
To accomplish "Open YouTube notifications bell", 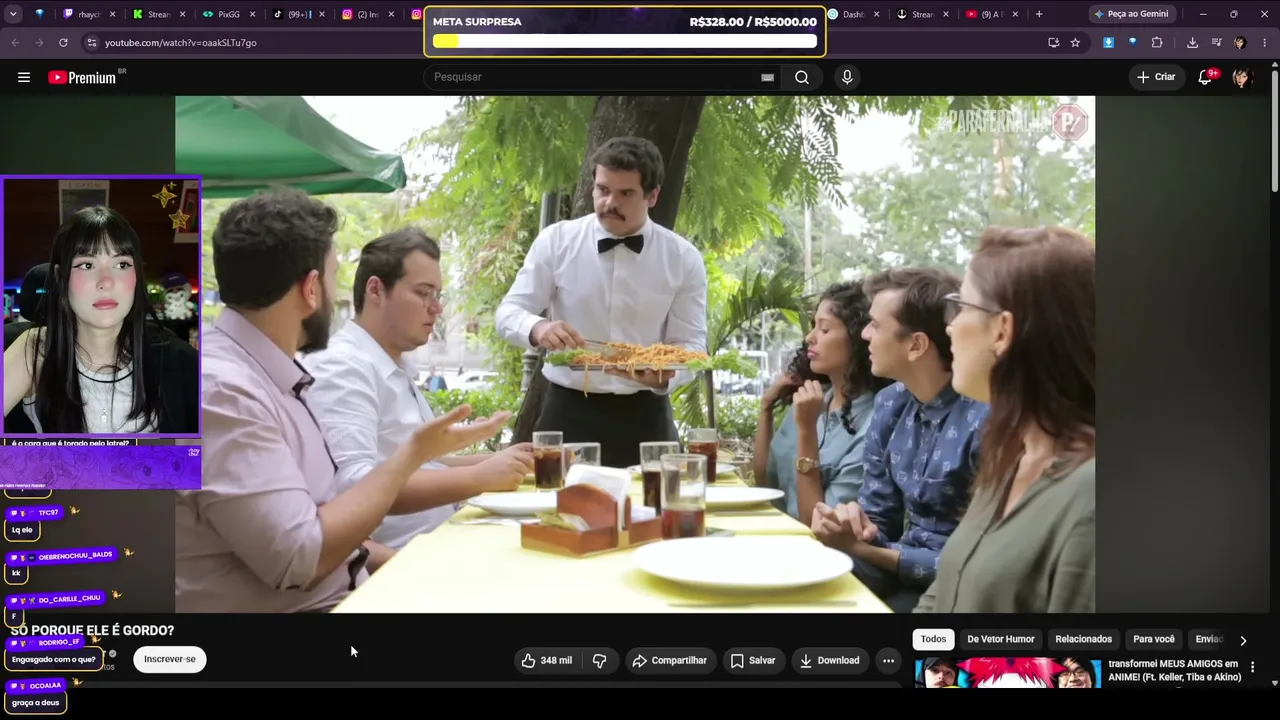I will (1206, 77).
